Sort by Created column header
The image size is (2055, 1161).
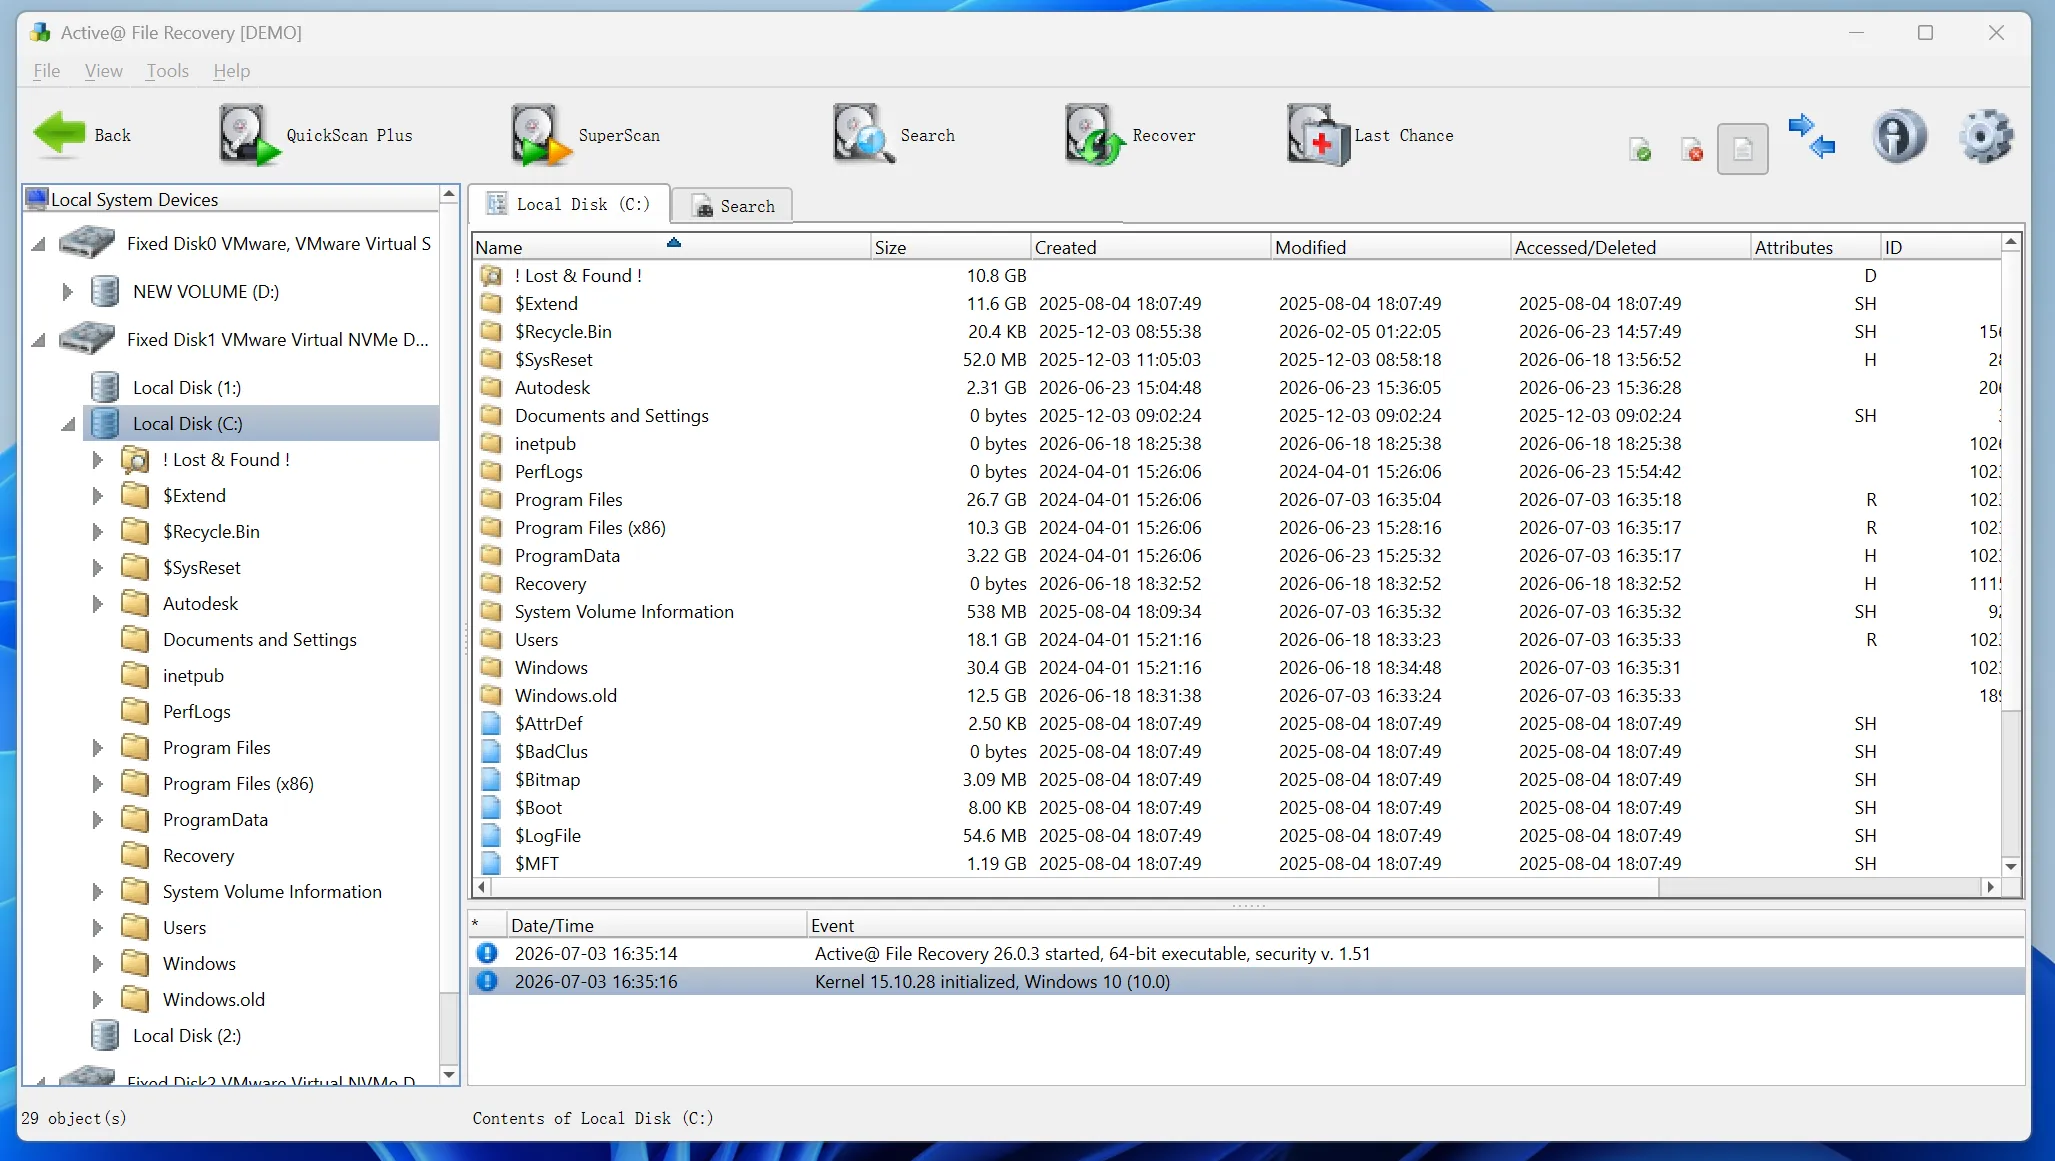tap(1150, 247)
